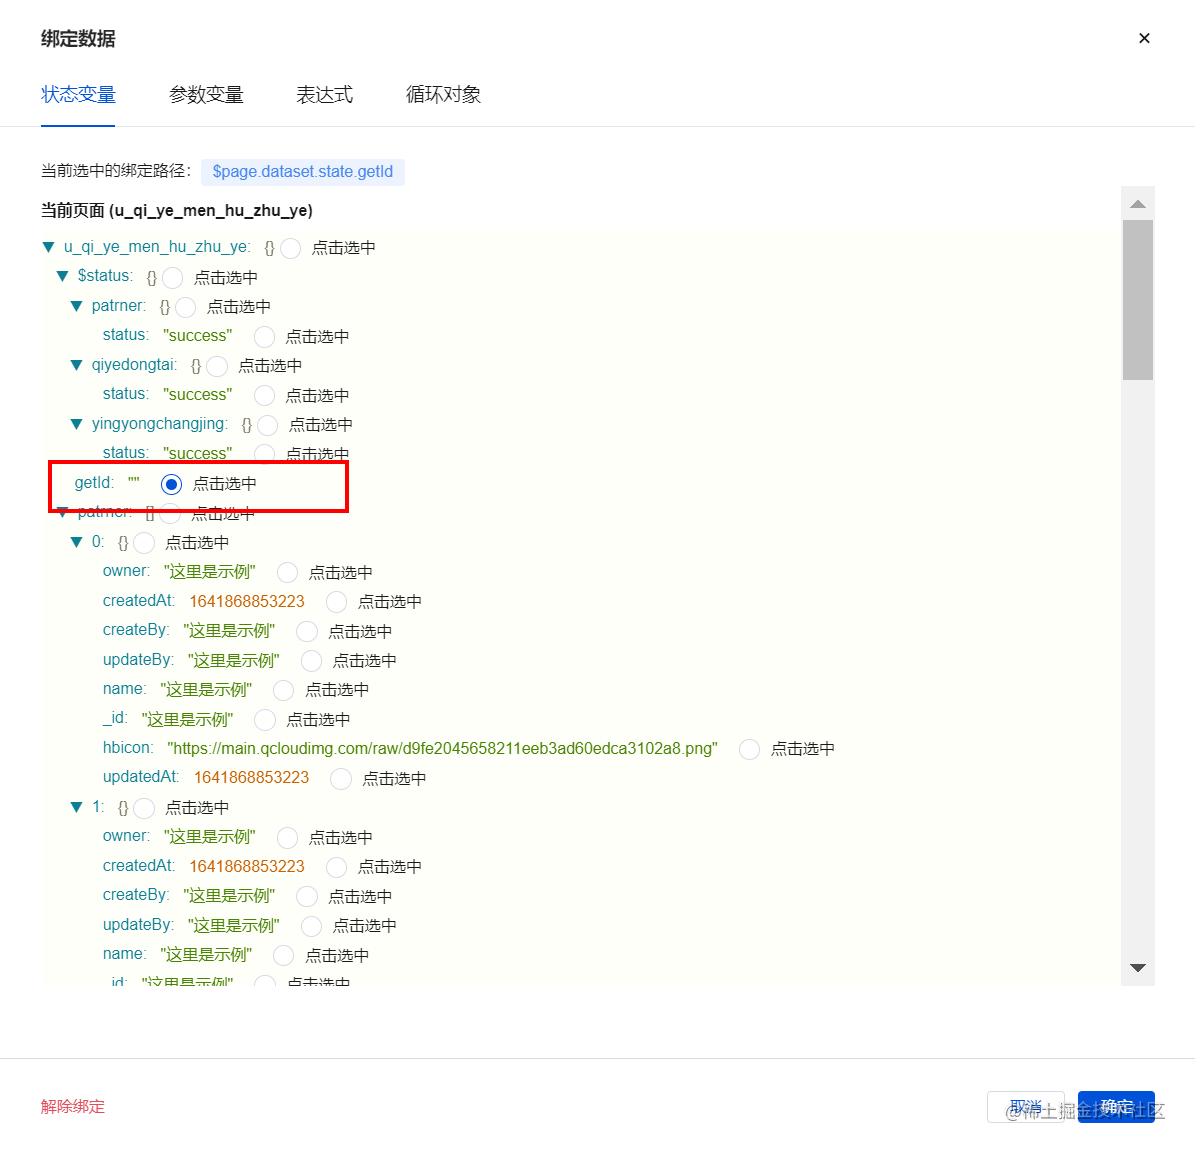Select radio for item 1 owner
The width and height of the screenshot is (1195, 1151).
pyautogui.click(x=287, y=838)
